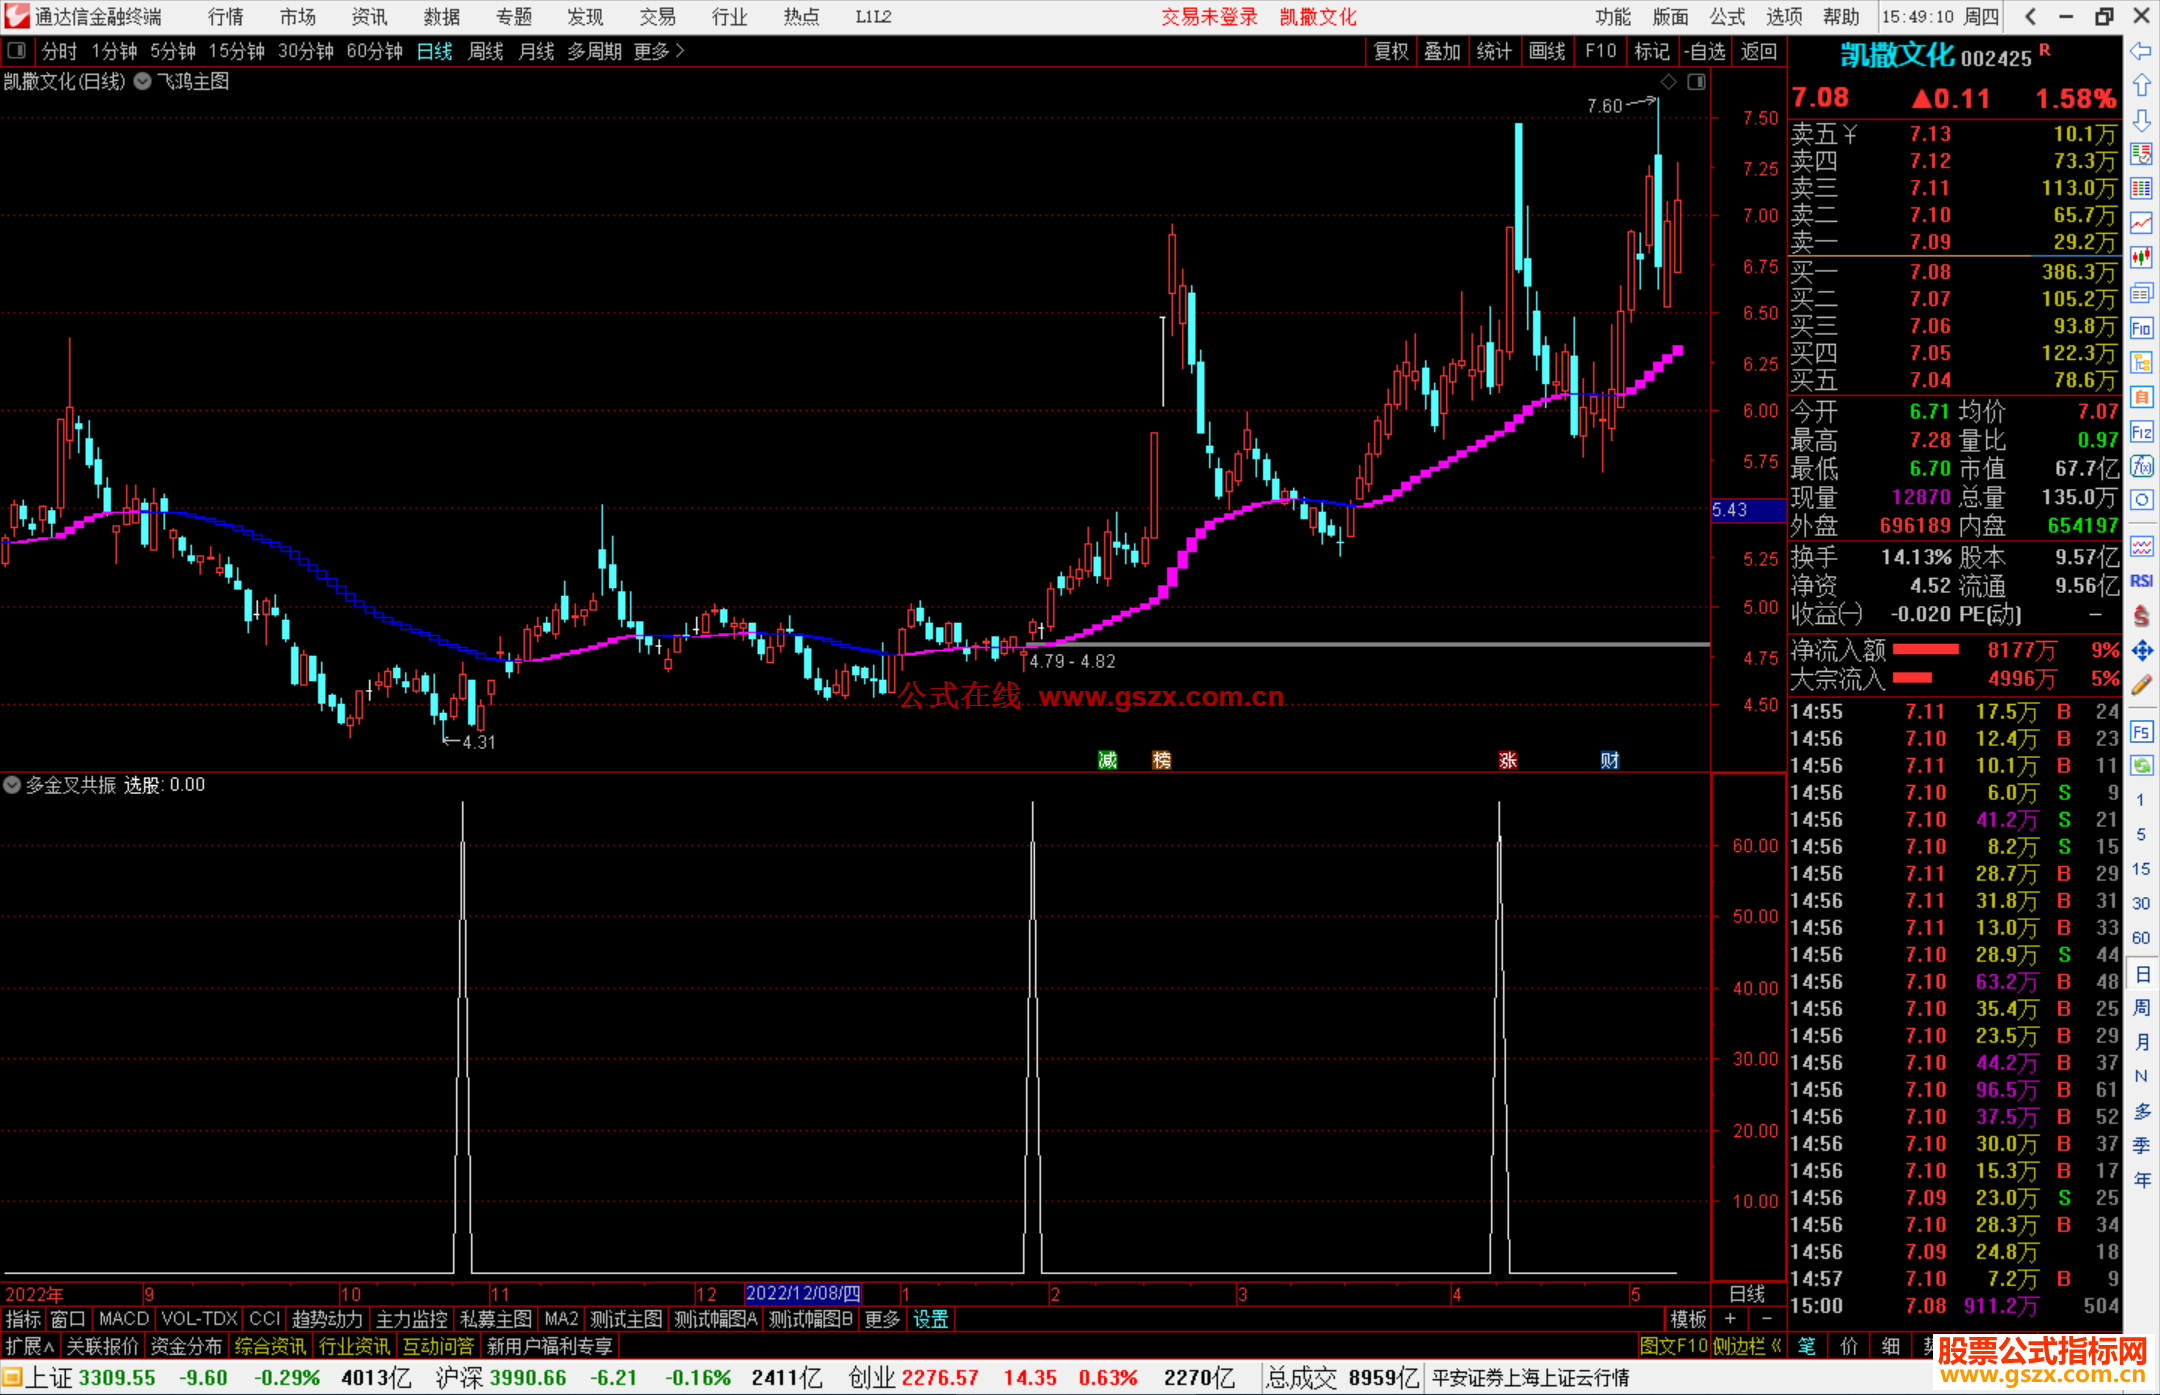The height and width of the screenshot is (1395, 2160).
Task: Open the f(x) formula sidebar icon
Action: [2141, 466]
